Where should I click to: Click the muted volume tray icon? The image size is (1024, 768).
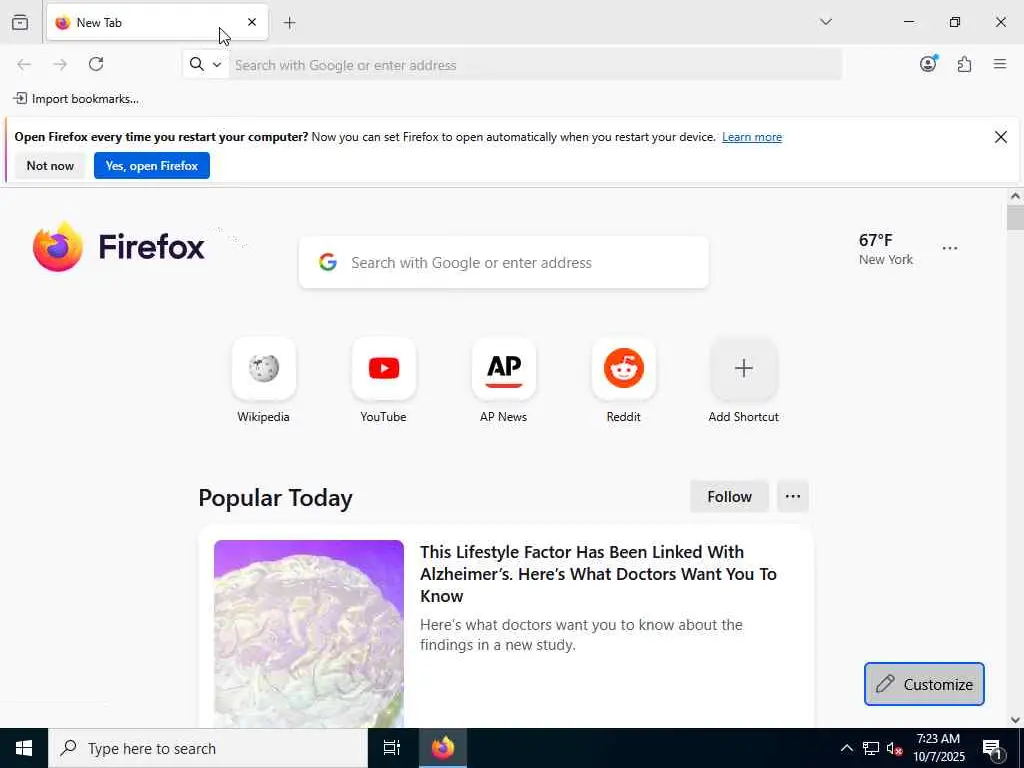click(x=894, y=748)
